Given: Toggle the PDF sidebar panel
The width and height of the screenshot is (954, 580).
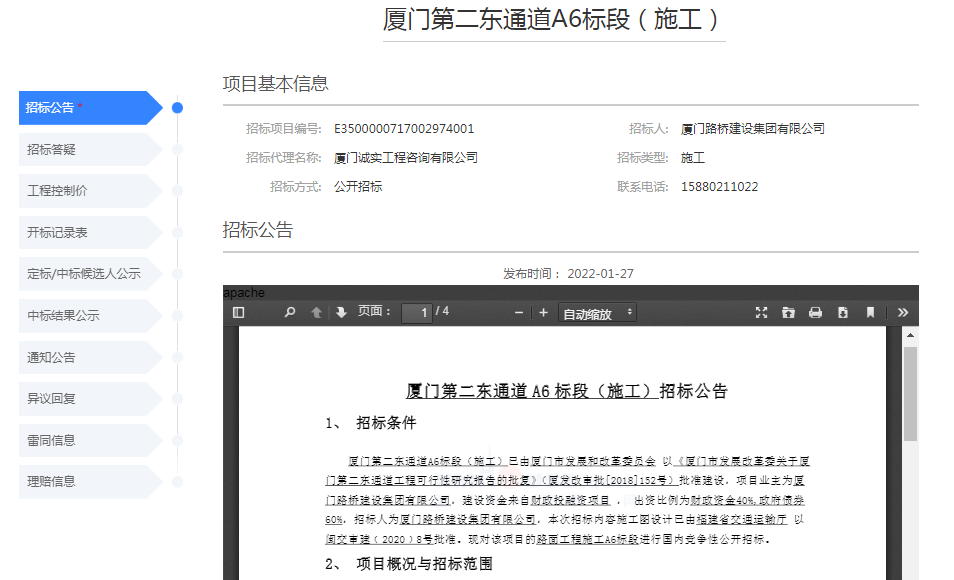Looking at the screenshot, I should pyautogui.click(x=238, y=313).
